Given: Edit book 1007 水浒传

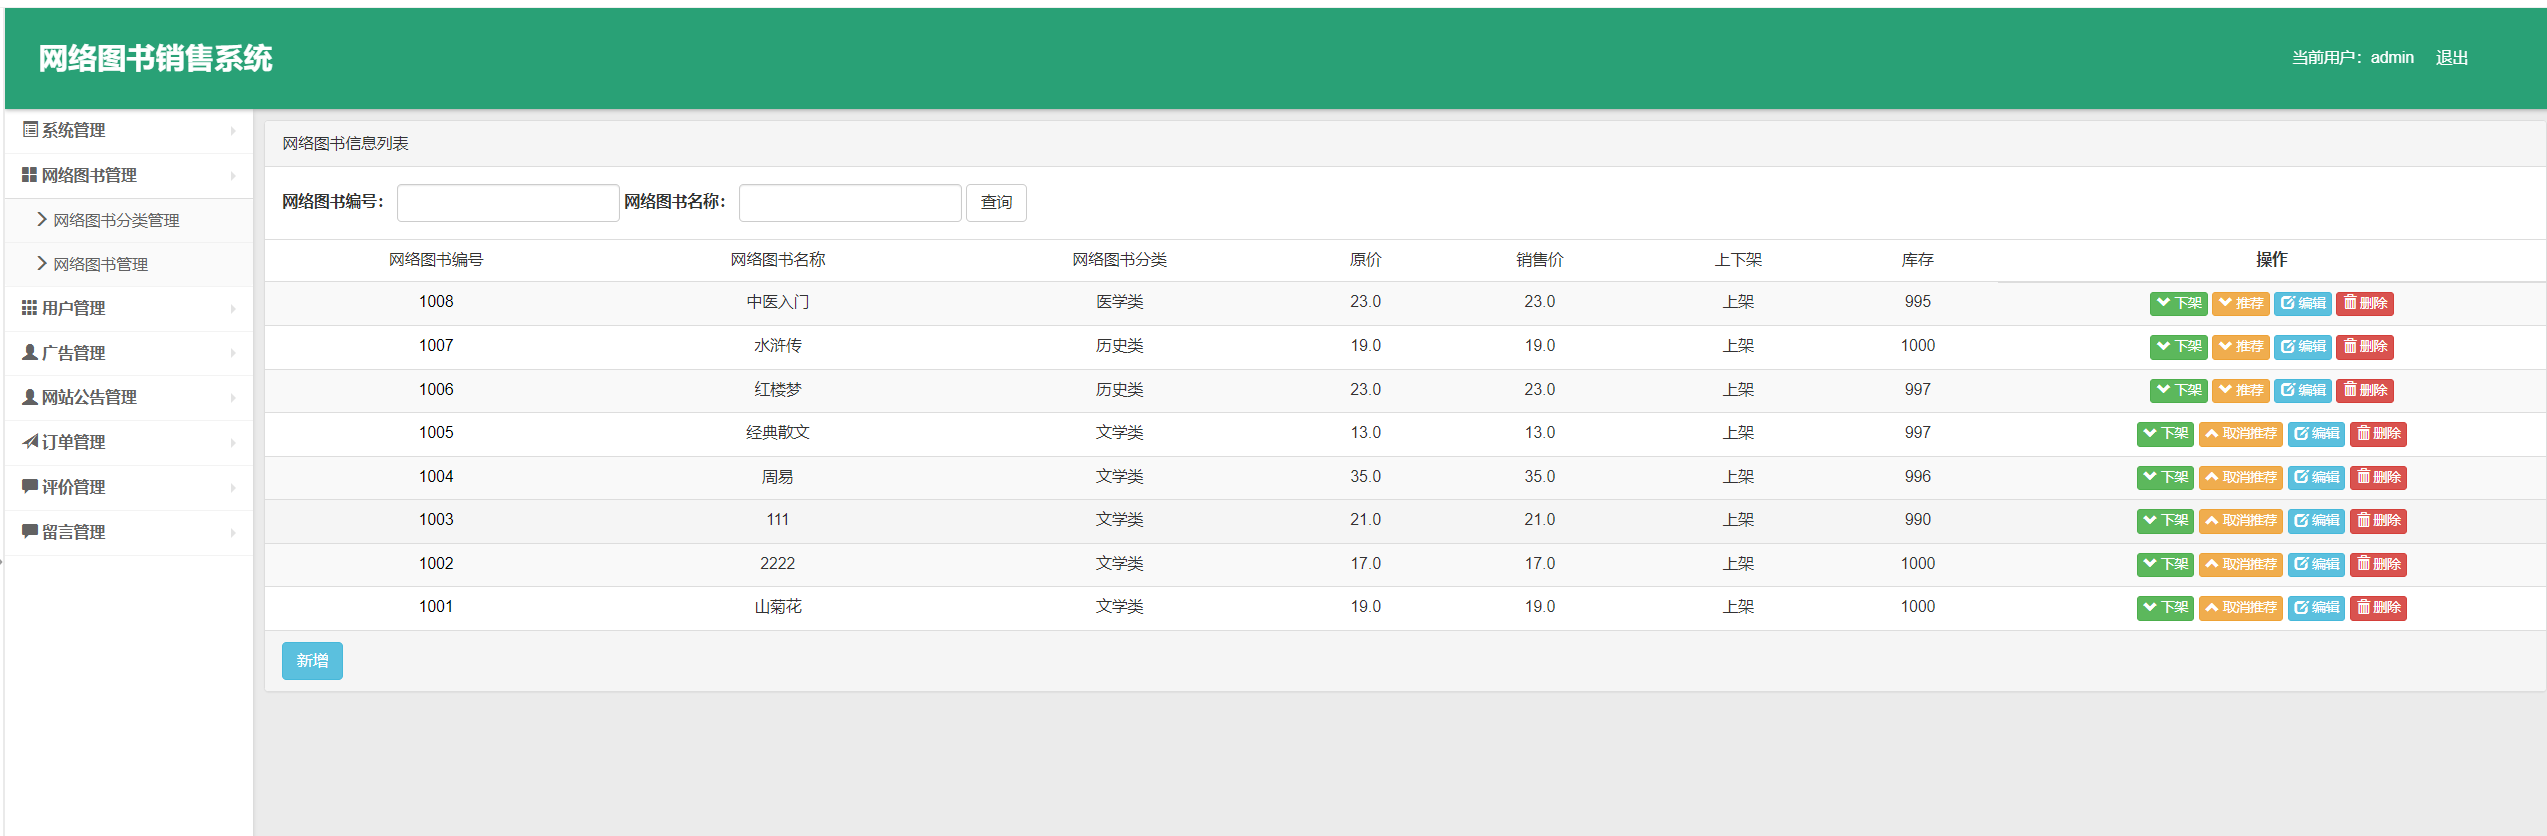Looking at the screenshot, I should 2302,347.
